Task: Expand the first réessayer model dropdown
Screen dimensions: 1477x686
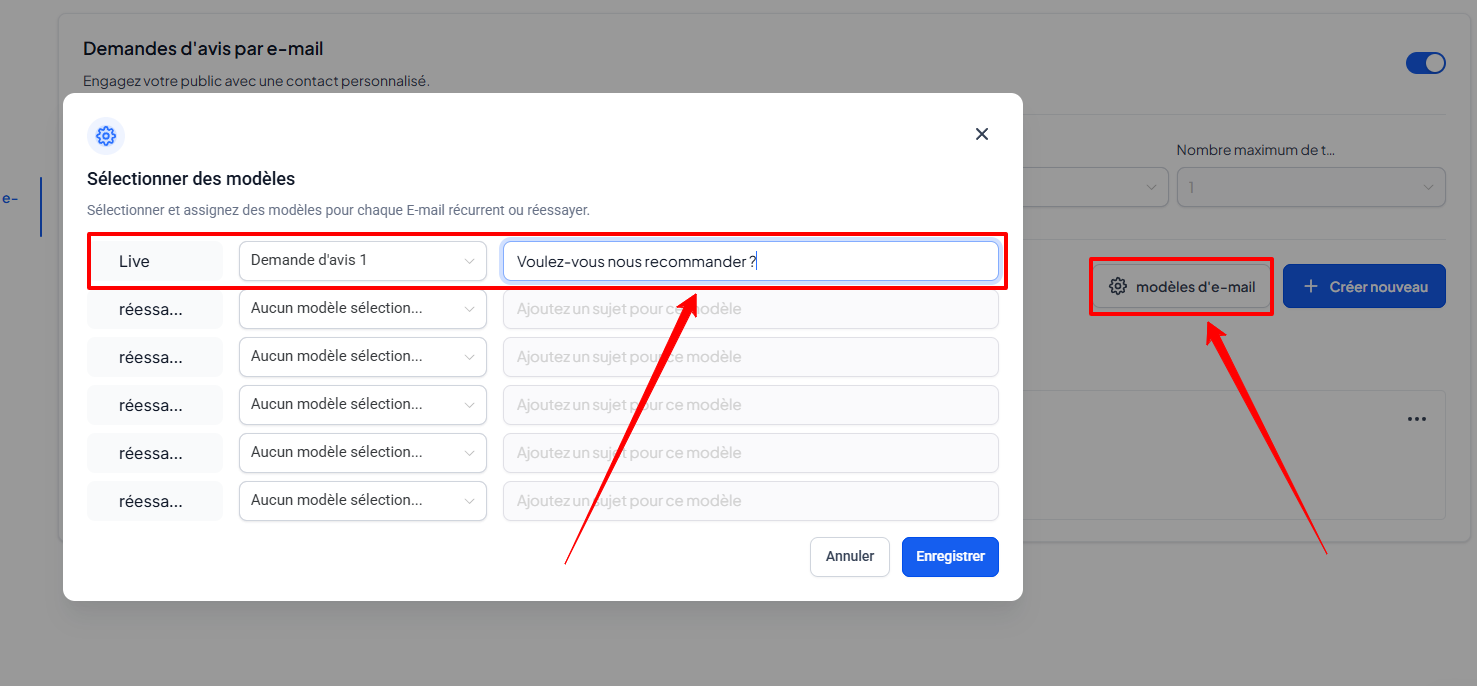Action: coord(362,309)
